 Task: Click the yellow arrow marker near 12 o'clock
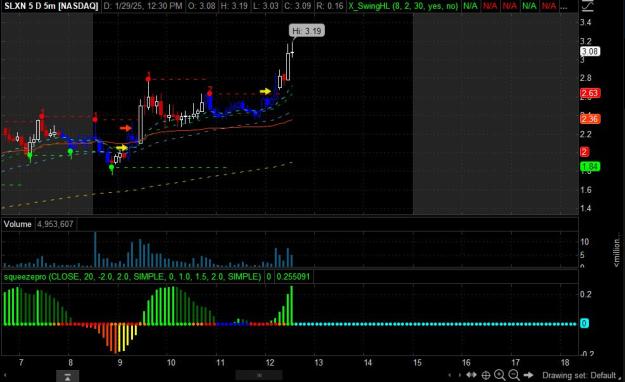pyautogui.click(x=265, y=92)
